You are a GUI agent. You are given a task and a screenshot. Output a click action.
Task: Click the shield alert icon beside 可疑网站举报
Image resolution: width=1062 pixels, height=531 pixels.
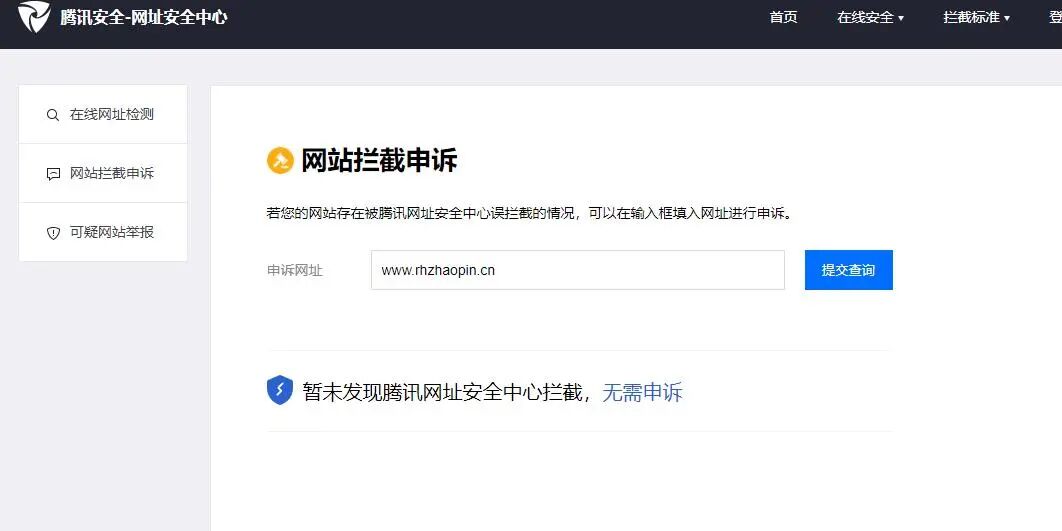(53, 233)
